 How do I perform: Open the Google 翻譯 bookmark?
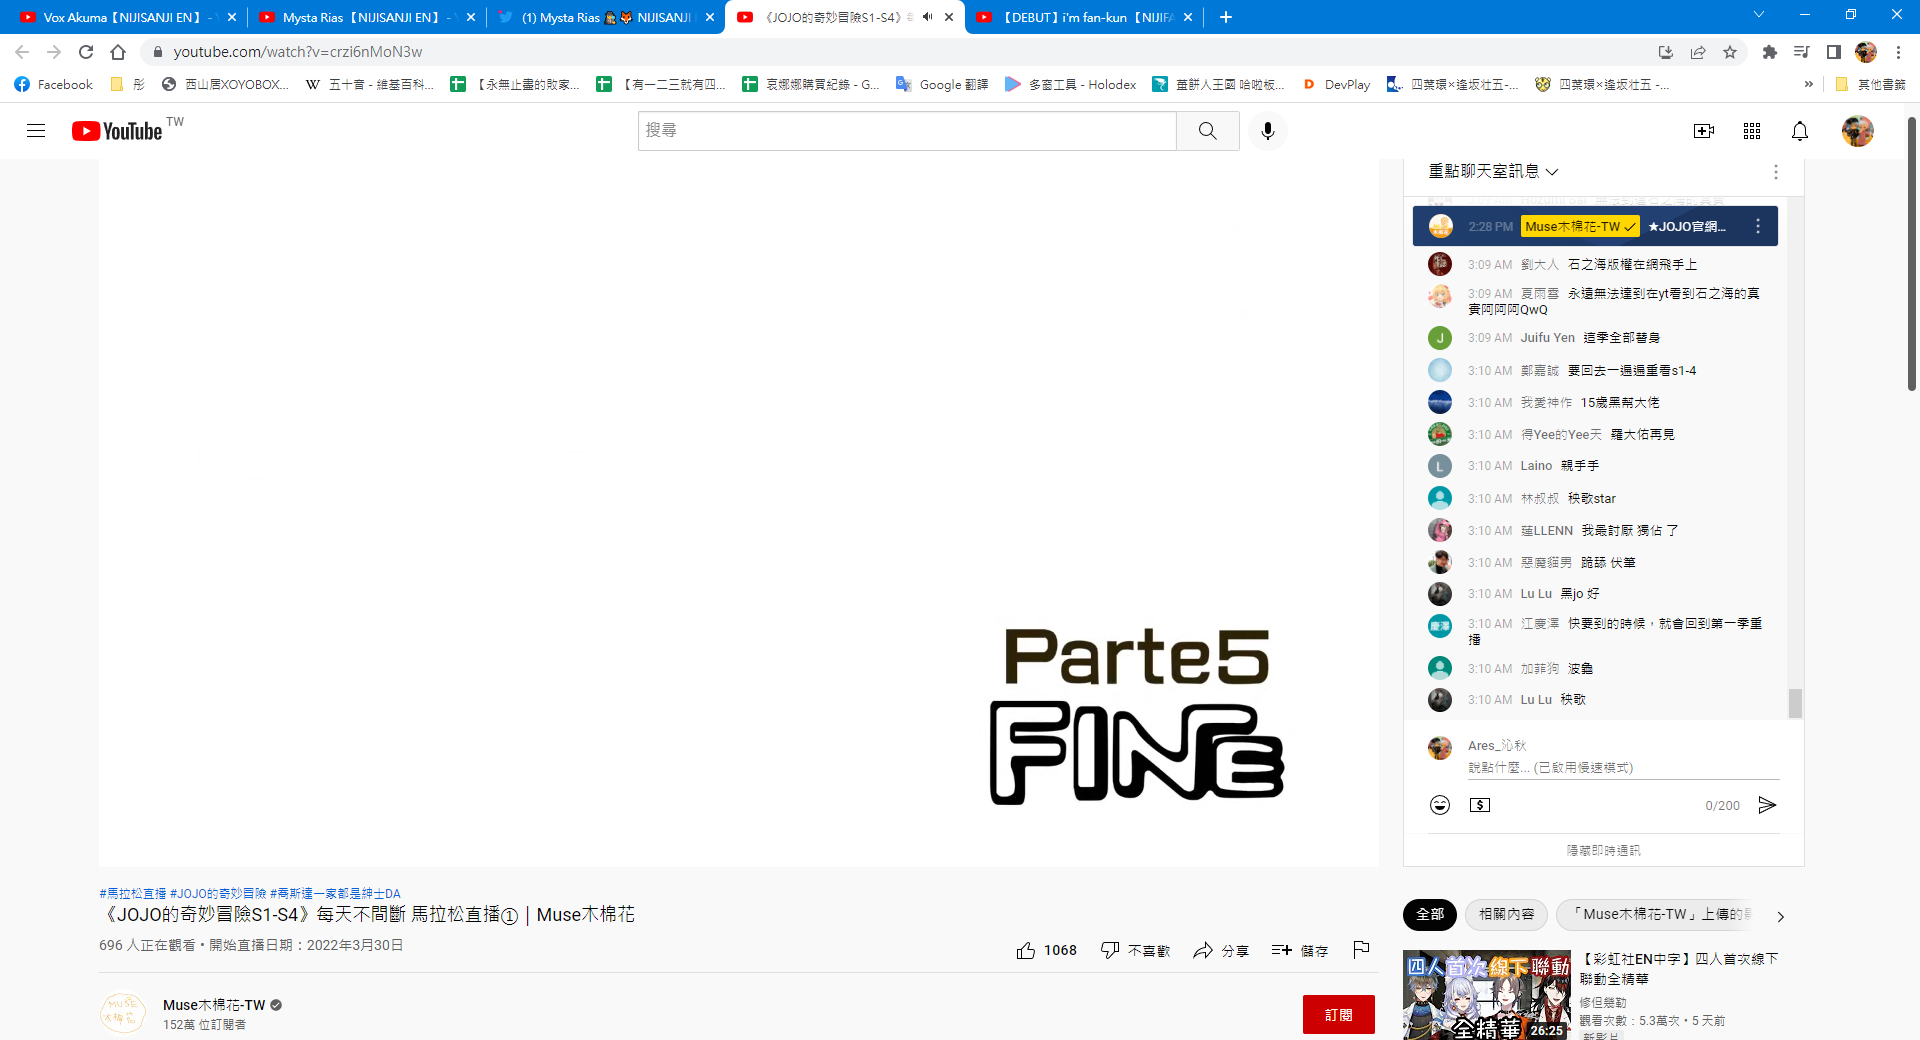click(x=942, y=84)
